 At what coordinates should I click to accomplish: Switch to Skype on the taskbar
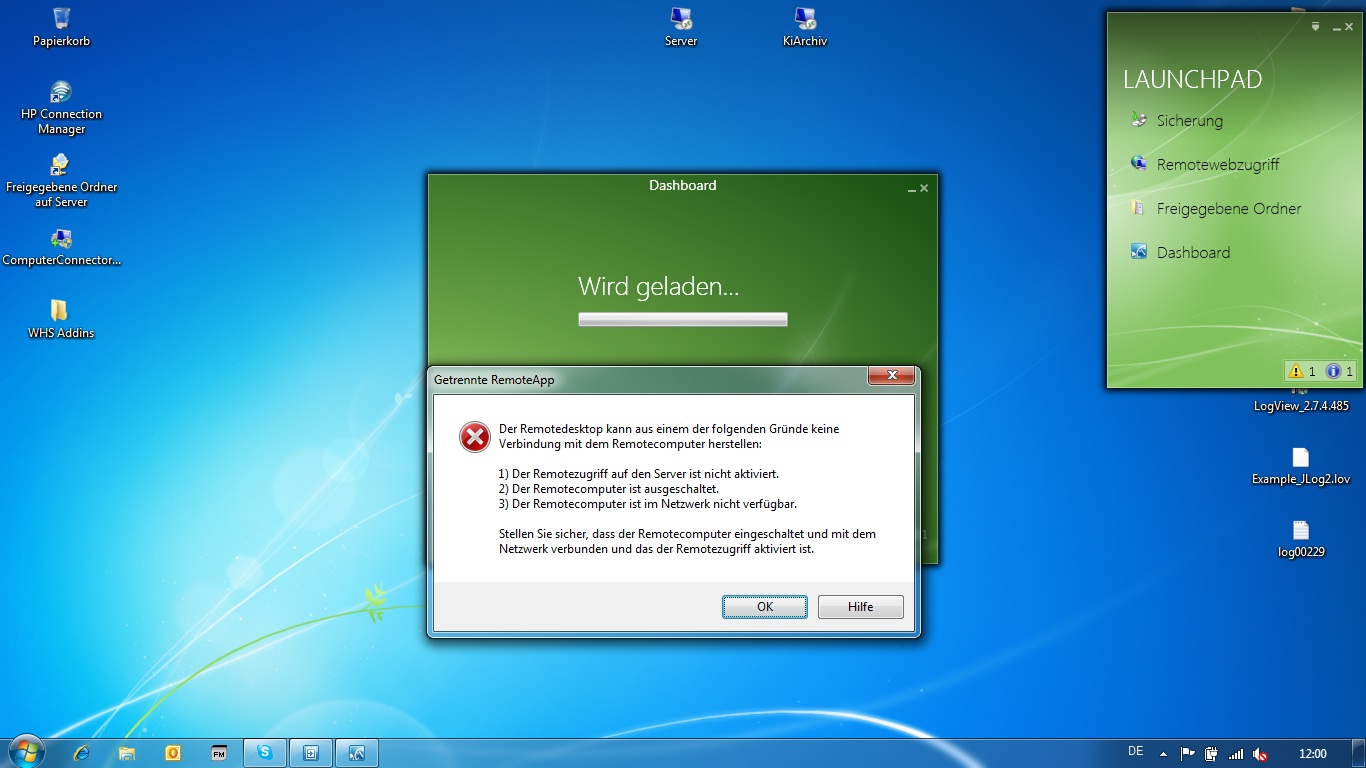[x=265, y=753]
